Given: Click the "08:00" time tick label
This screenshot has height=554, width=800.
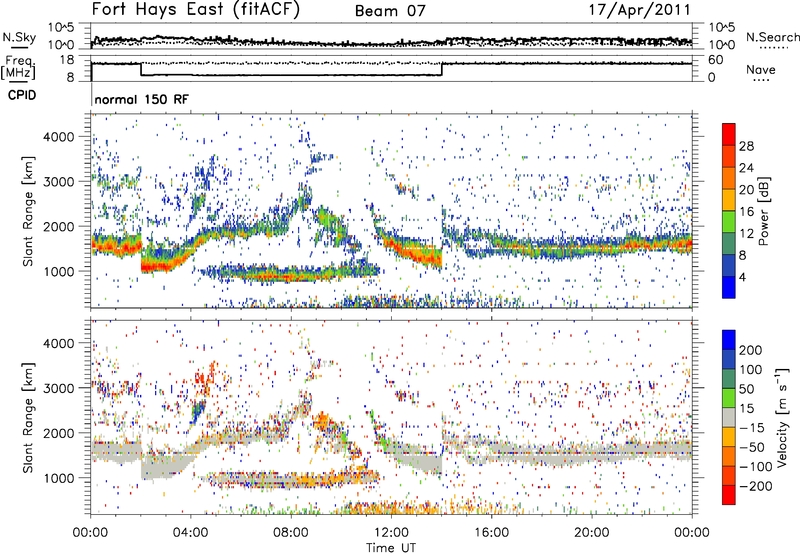Looking at the screenshot, I should click(x=291, y=533).
